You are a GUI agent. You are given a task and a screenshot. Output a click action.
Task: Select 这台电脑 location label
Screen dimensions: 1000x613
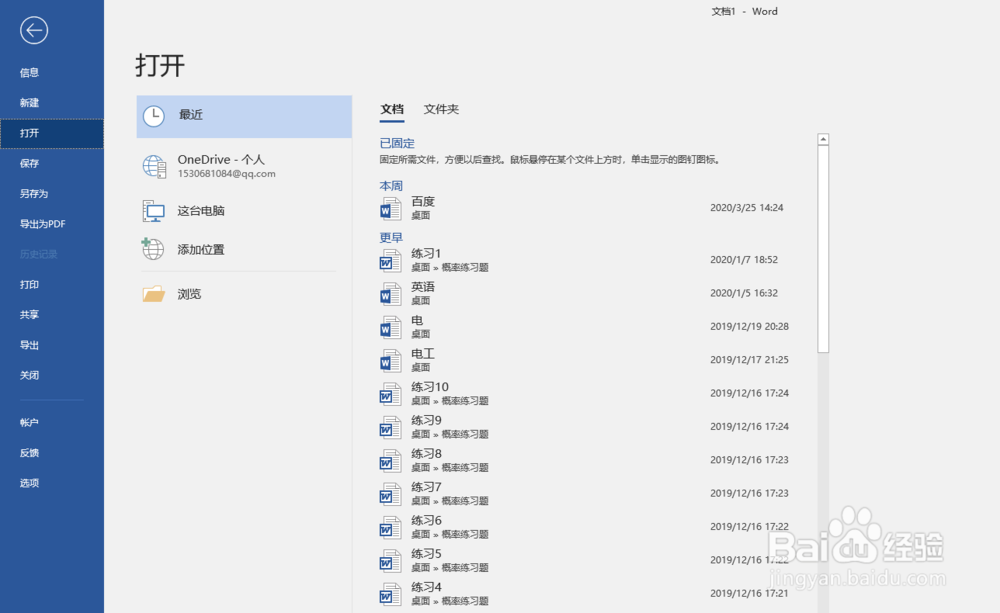201,211
